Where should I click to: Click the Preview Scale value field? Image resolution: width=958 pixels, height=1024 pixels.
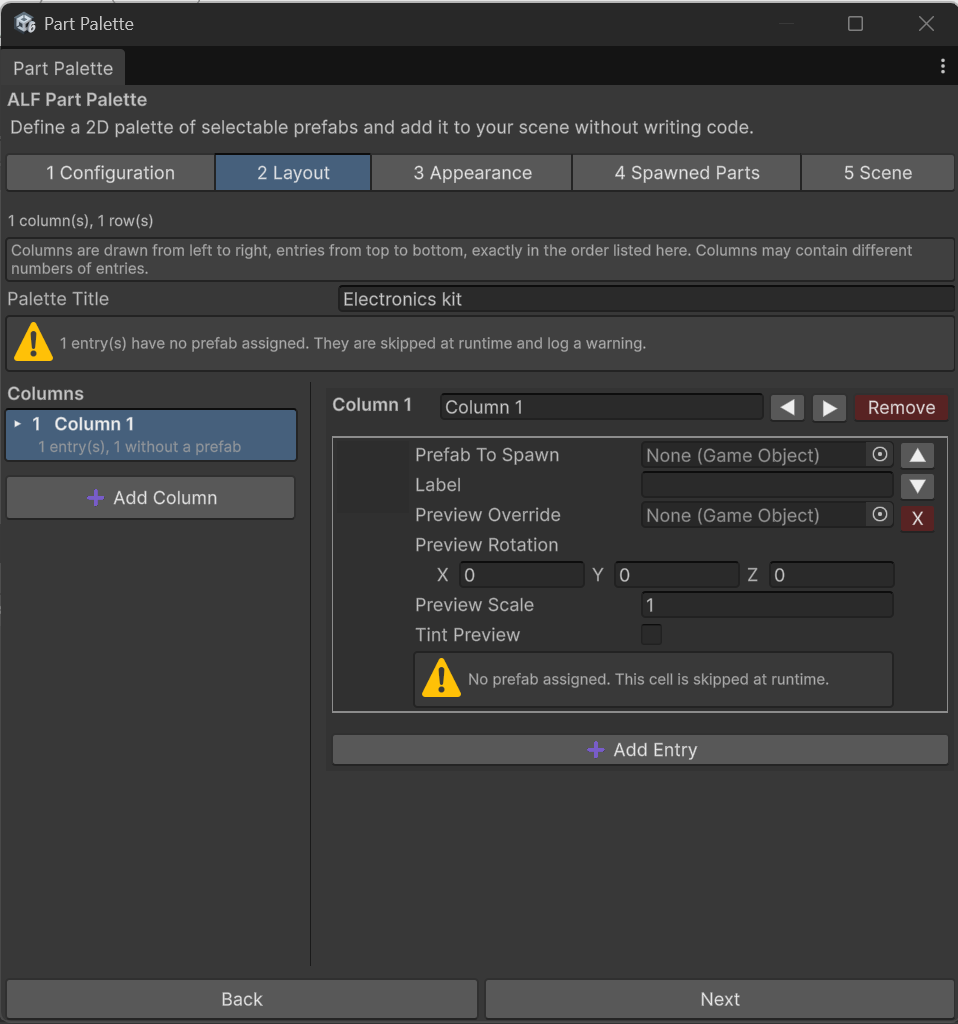[767, 605]
